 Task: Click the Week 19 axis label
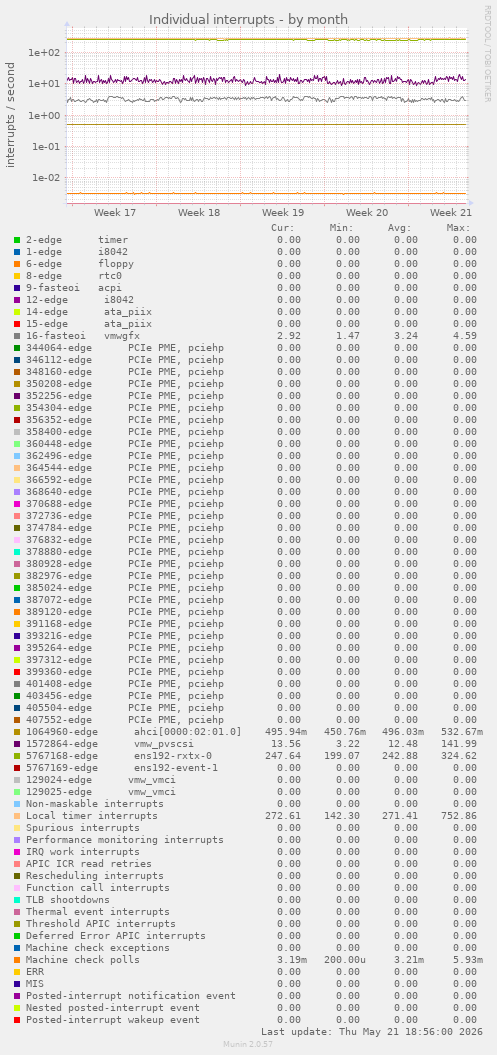pyautogui.click(x=283, y=213)
